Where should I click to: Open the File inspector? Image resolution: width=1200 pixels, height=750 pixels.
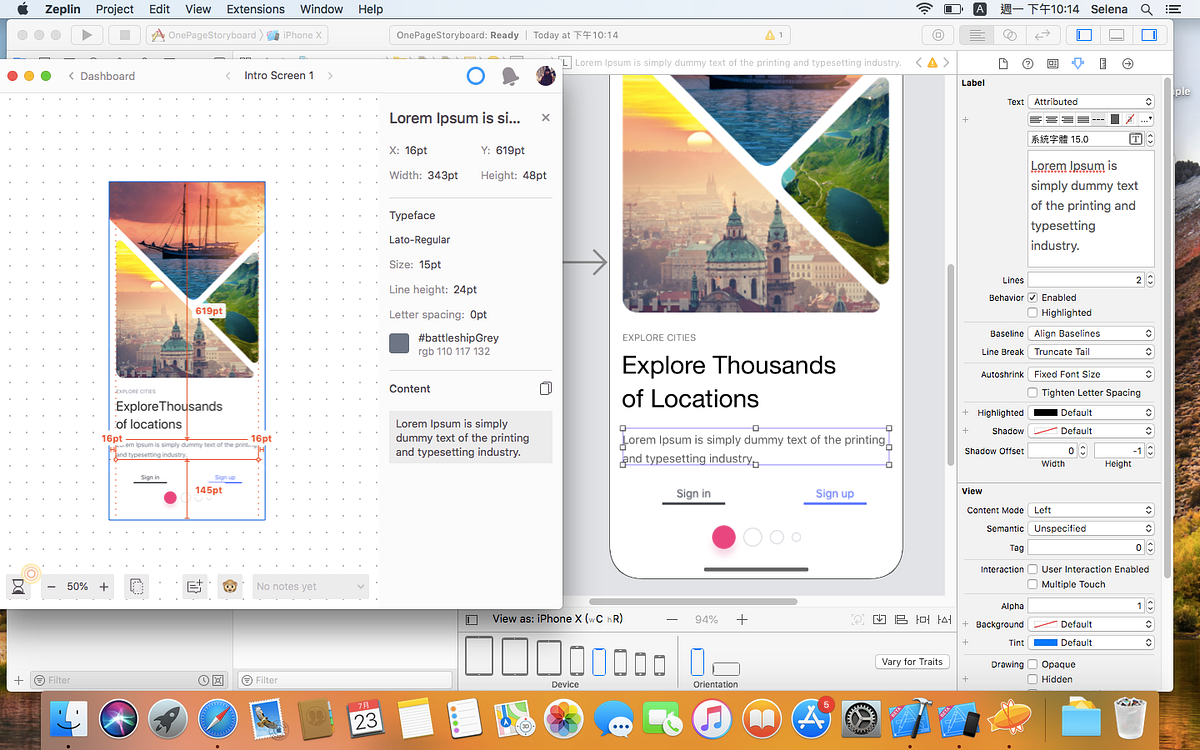pyautogui.click(x=1003, y=62)
